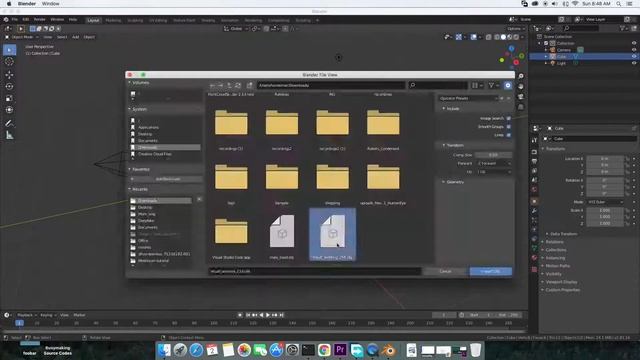The height and width of the screenshot is (360, 640).
Task: Toggle Collection exclude checkbox in outliner
Action: click(546, 43)
